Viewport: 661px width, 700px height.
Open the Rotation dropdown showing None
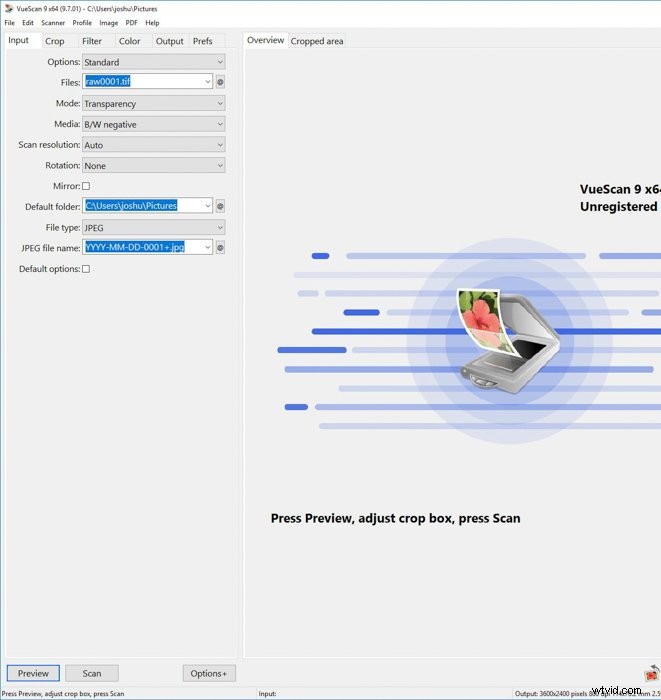coord(154,166)
